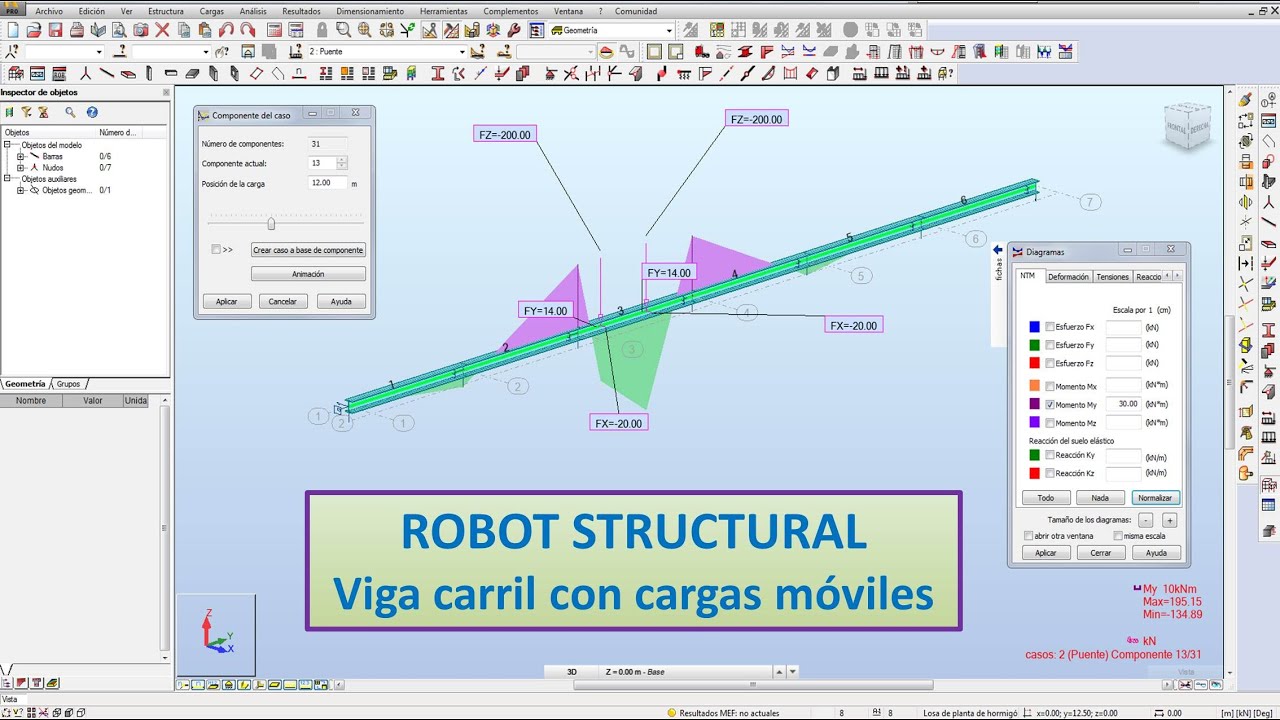Click the purple Momento My color swatch

[1034, 404]
